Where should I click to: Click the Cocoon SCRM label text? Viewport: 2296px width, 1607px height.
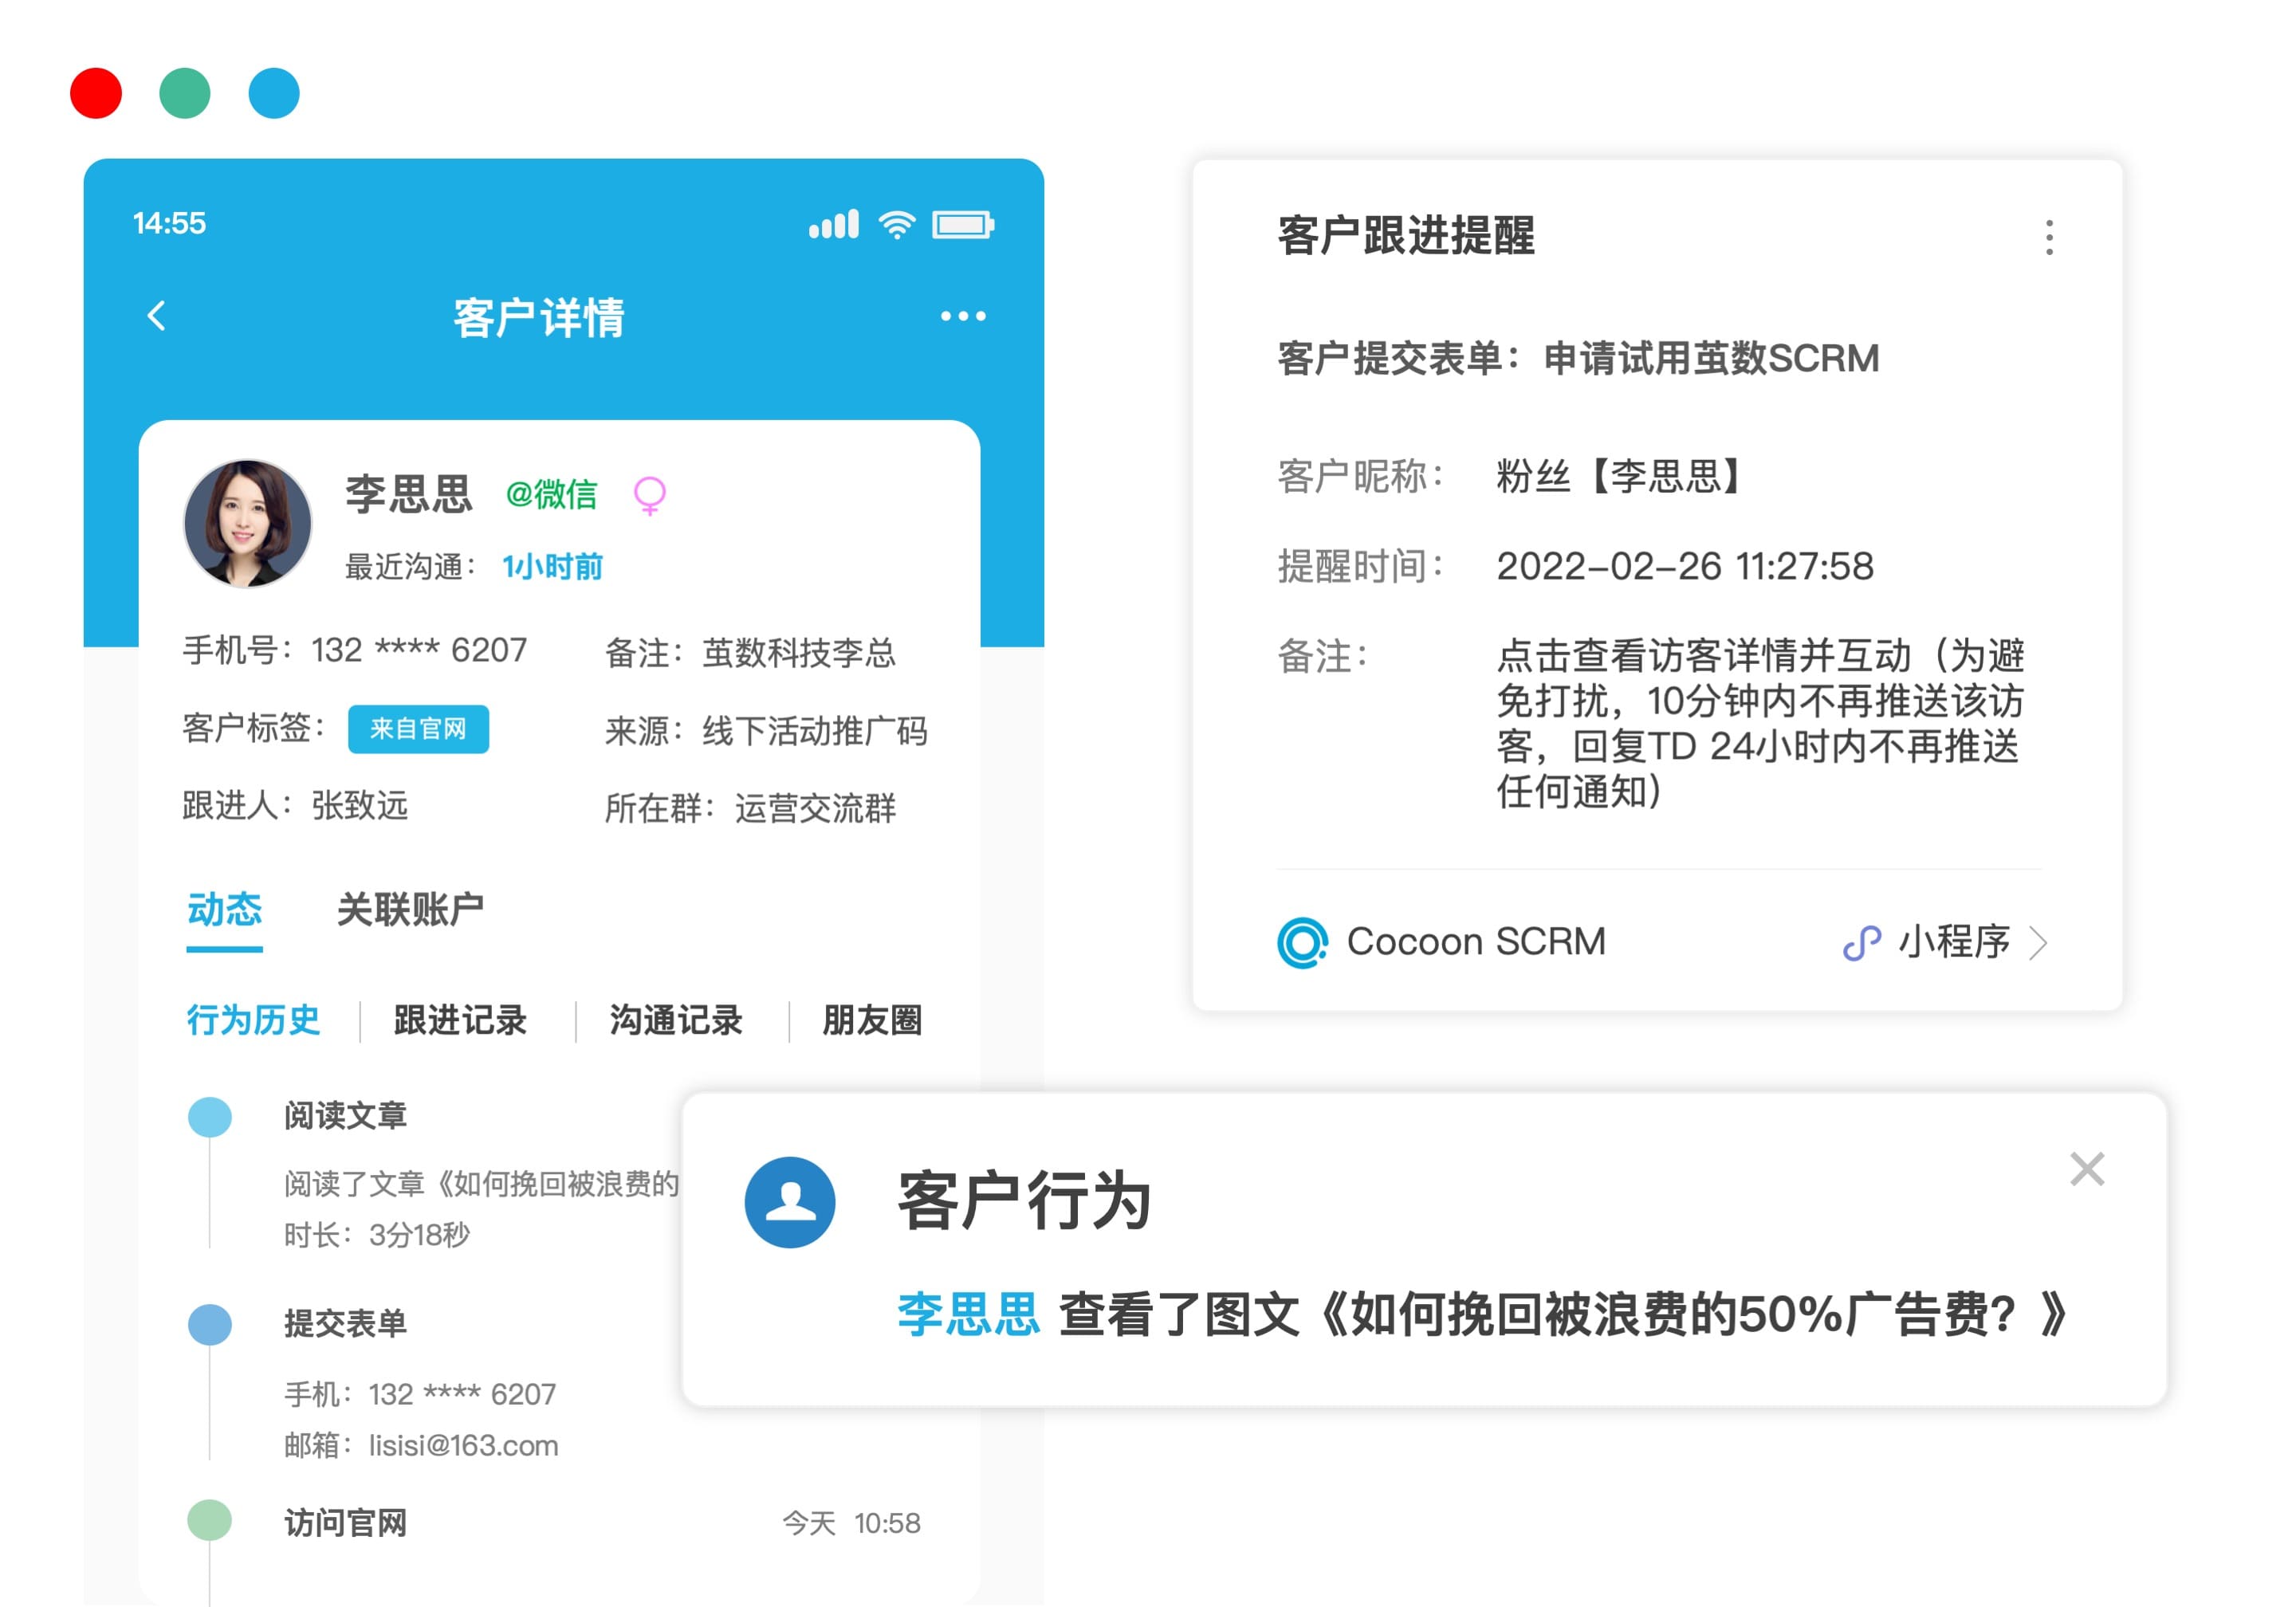point(1476,942)
